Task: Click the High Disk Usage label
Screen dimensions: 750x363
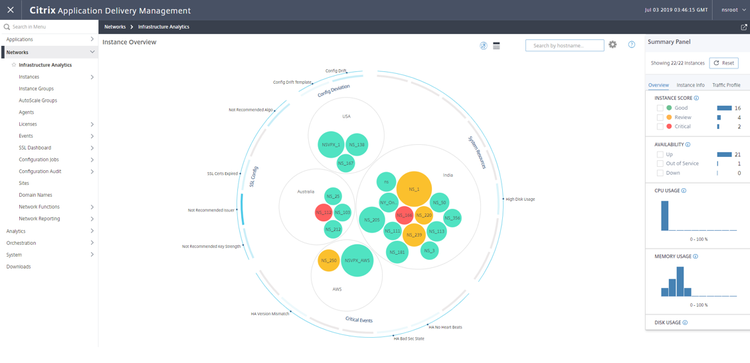Action: (520, 199)
